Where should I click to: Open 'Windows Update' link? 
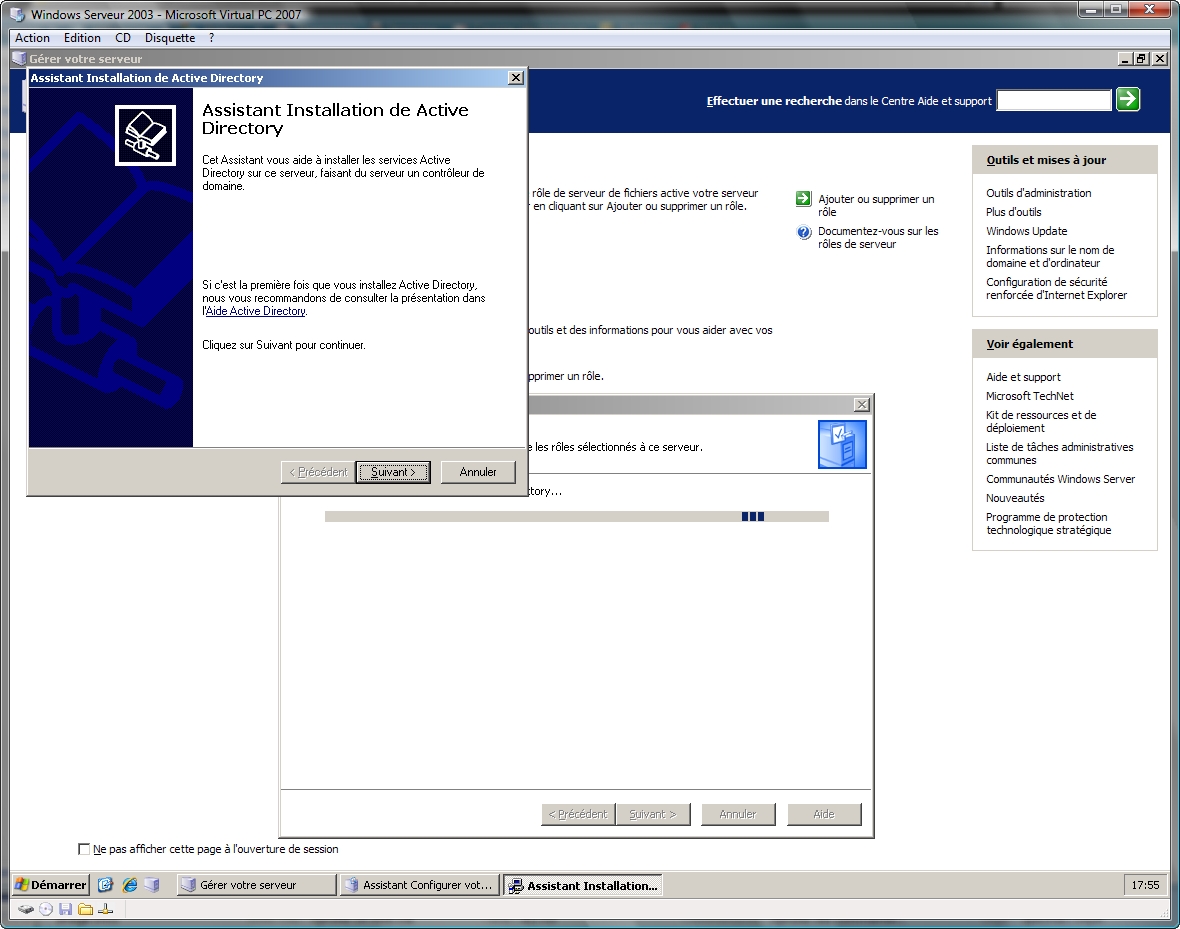(1026, 230)
